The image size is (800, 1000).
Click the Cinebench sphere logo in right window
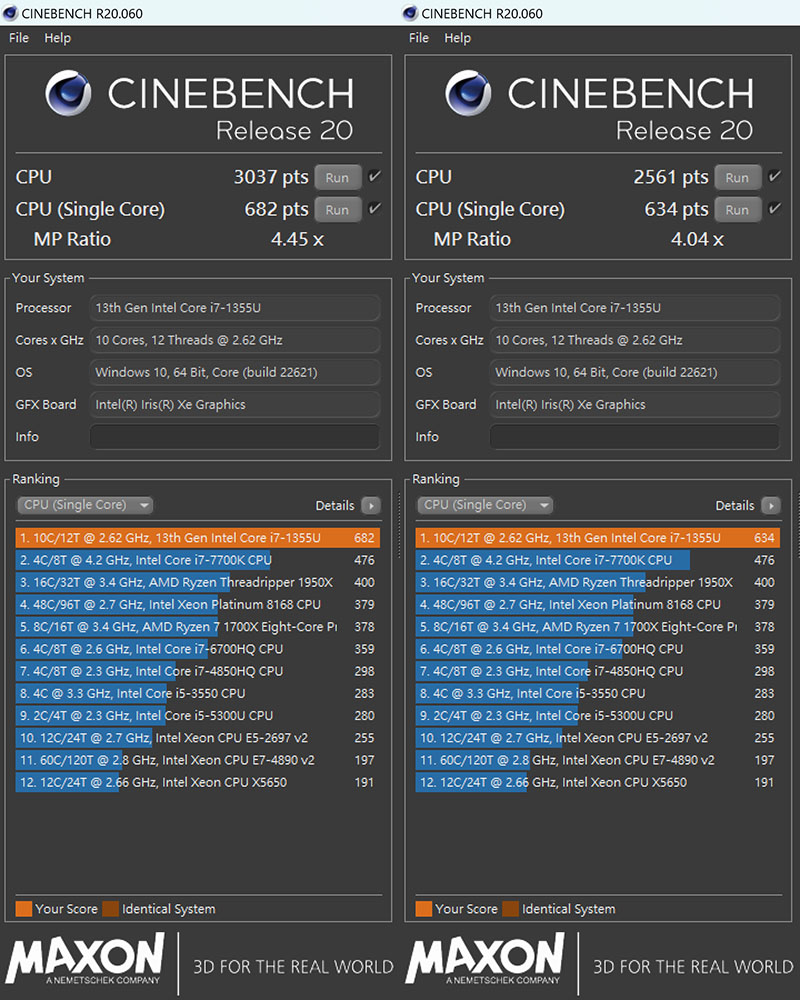[x=468, y=93]
